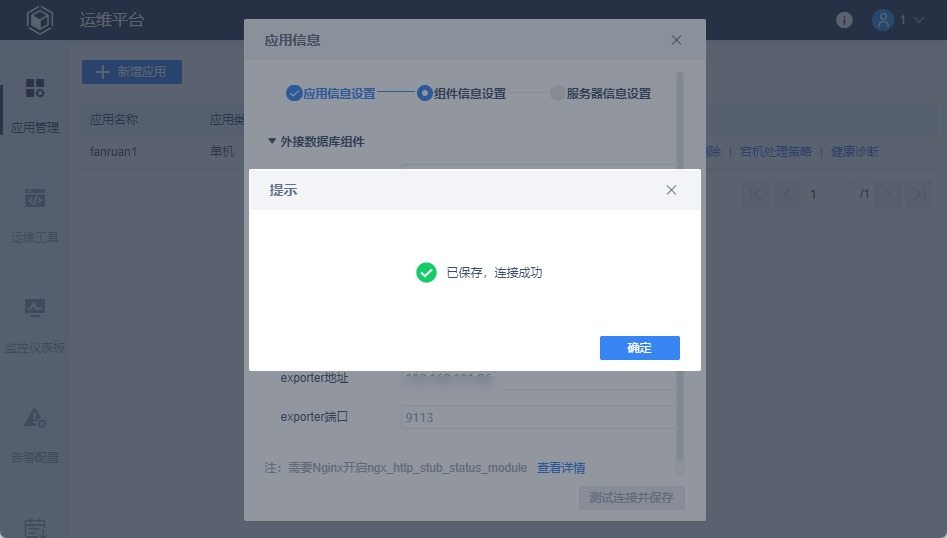
Task: Close the 提示 dialog with the X
Action: (671, 190)
